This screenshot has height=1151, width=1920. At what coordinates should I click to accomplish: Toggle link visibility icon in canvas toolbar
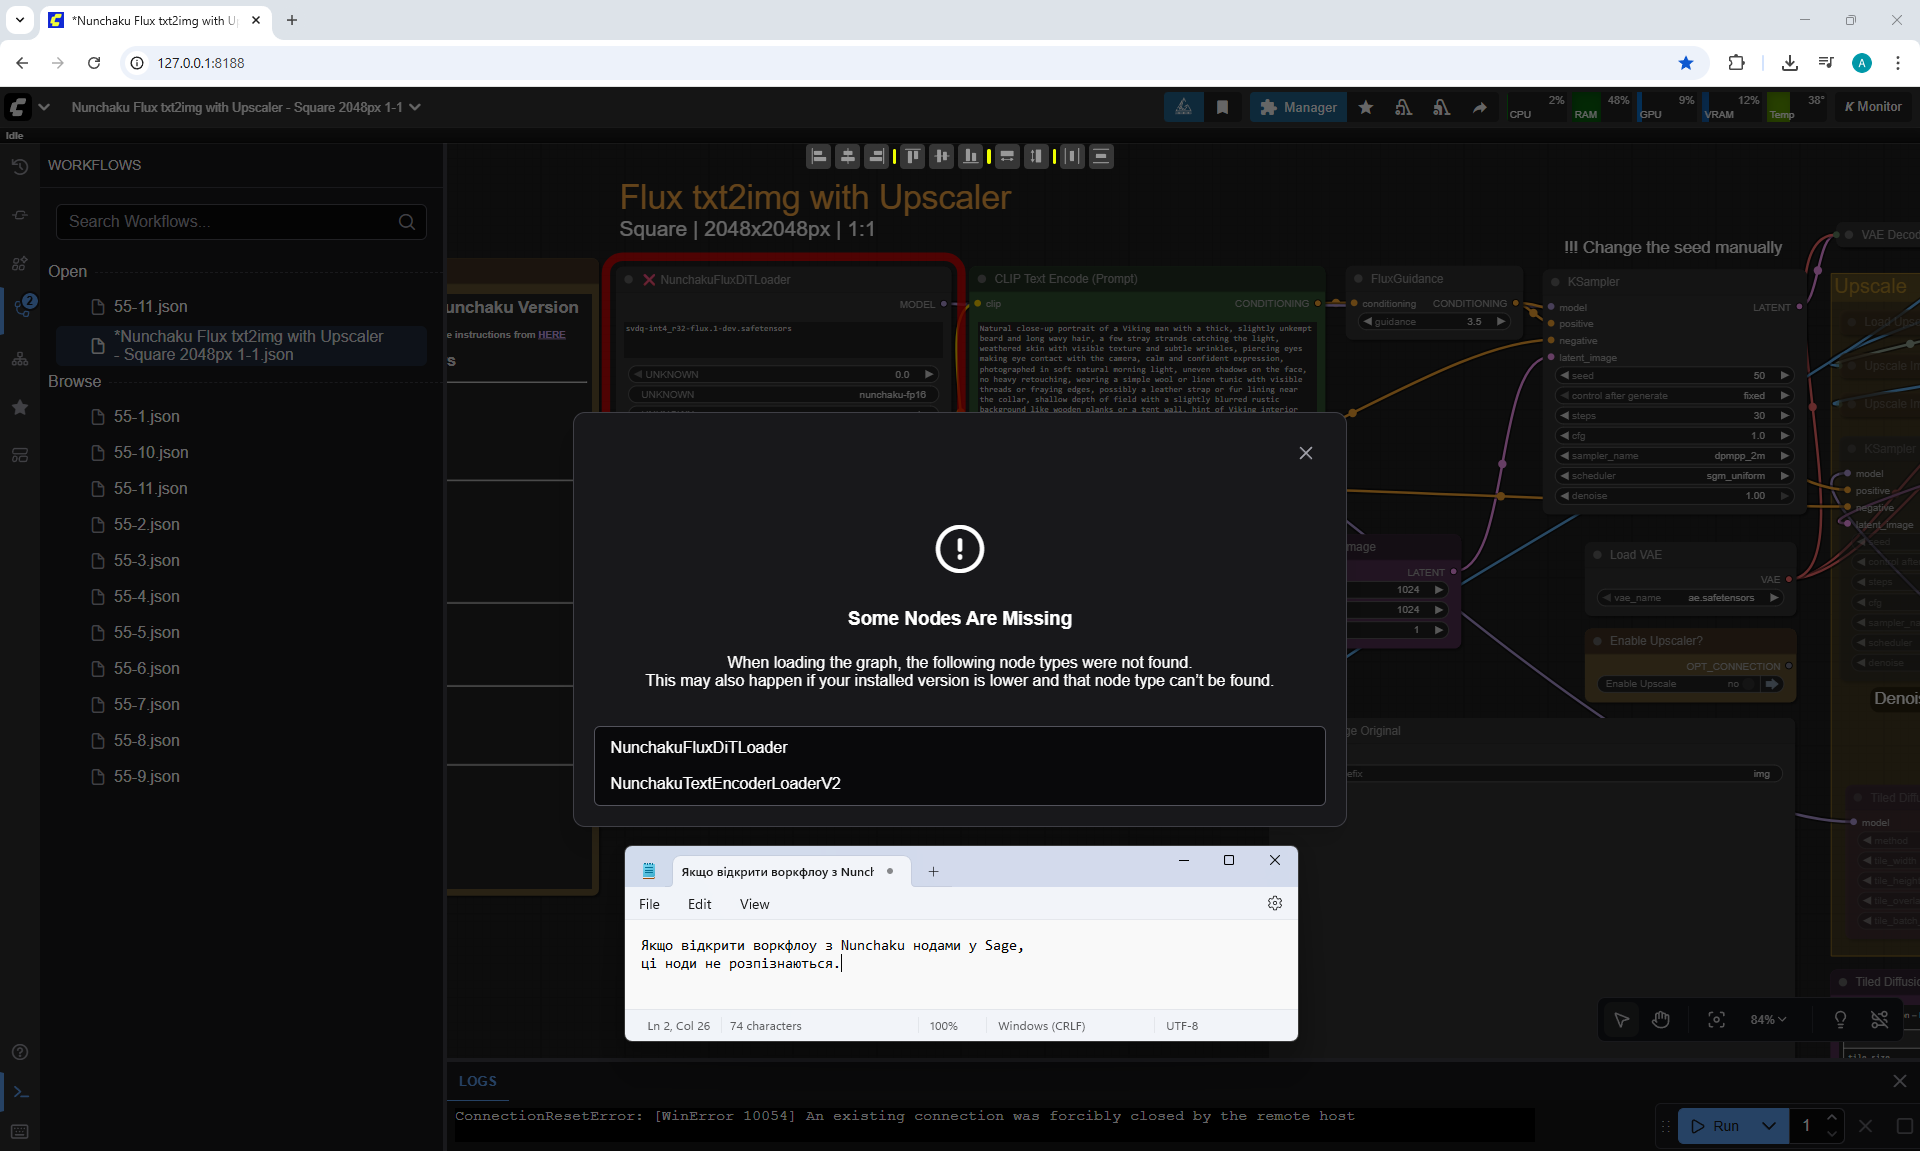click(1879, 1019)
